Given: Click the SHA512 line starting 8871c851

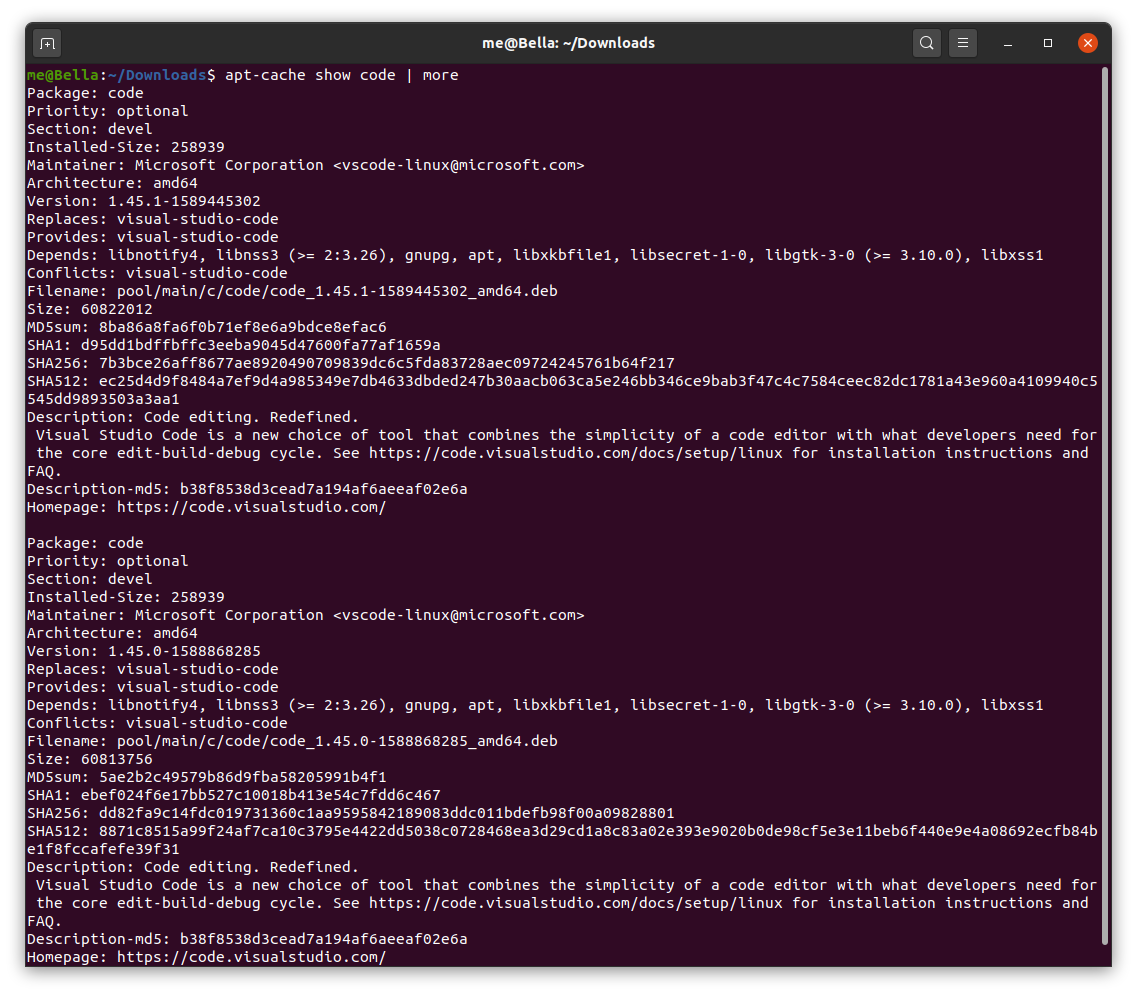Looking at the screenshot, I should click(x=562, y=841).
